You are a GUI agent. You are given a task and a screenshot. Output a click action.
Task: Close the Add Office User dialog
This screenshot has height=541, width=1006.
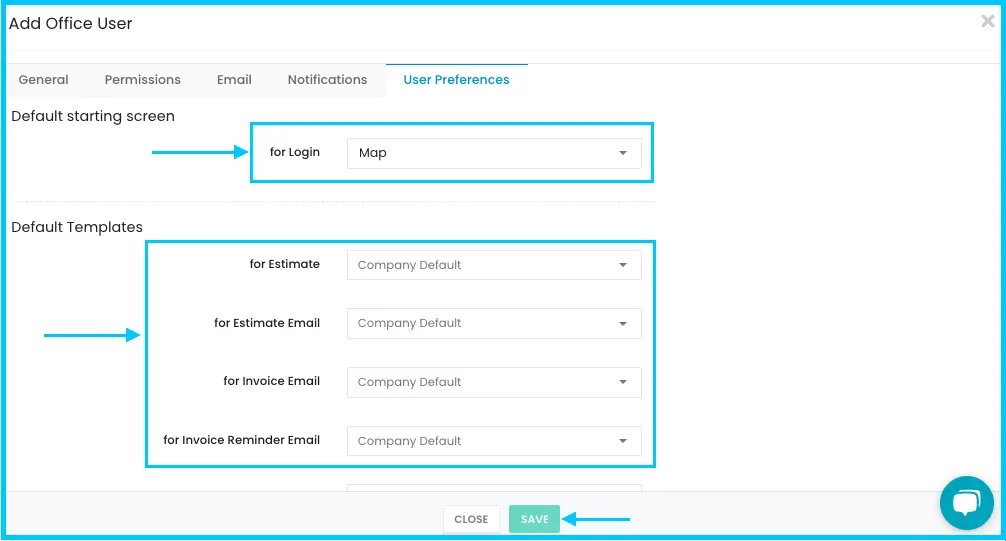(x=987, y=22)
